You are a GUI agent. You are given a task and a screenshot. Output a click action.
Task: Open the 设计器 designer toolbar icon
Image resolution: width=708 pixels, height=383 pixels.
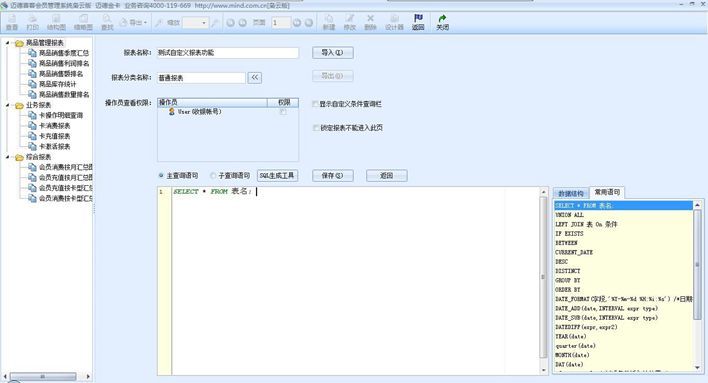click(x=394, y=19)
